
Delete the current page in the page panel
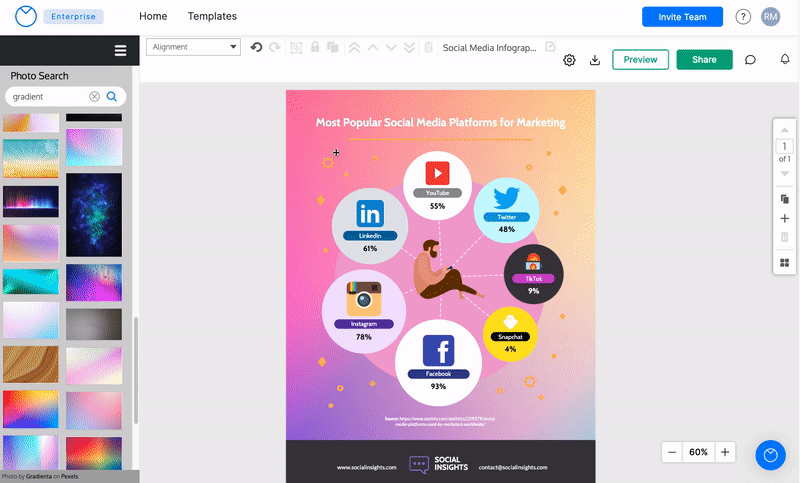click(785, 237)
